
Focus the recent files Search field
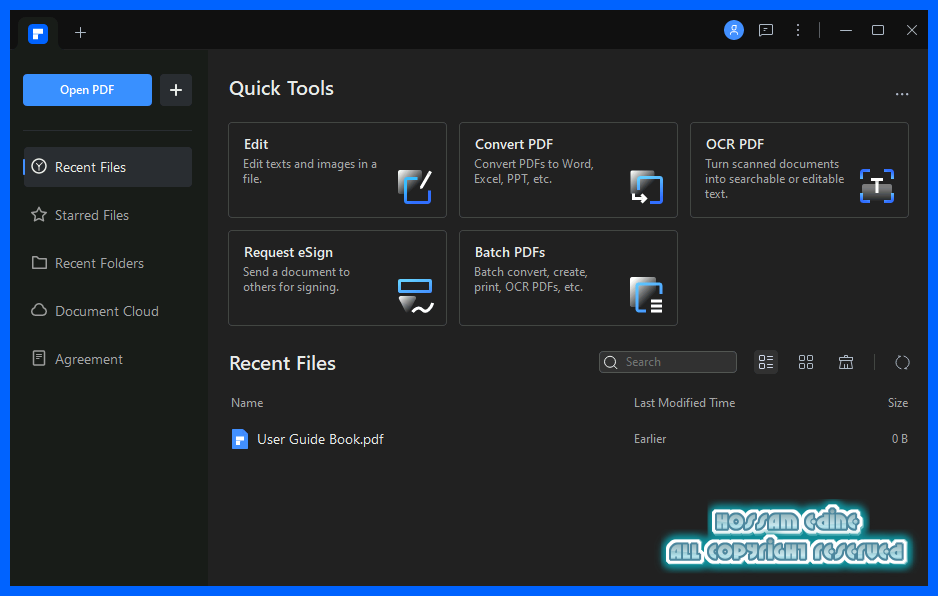[x=668, y=362]
